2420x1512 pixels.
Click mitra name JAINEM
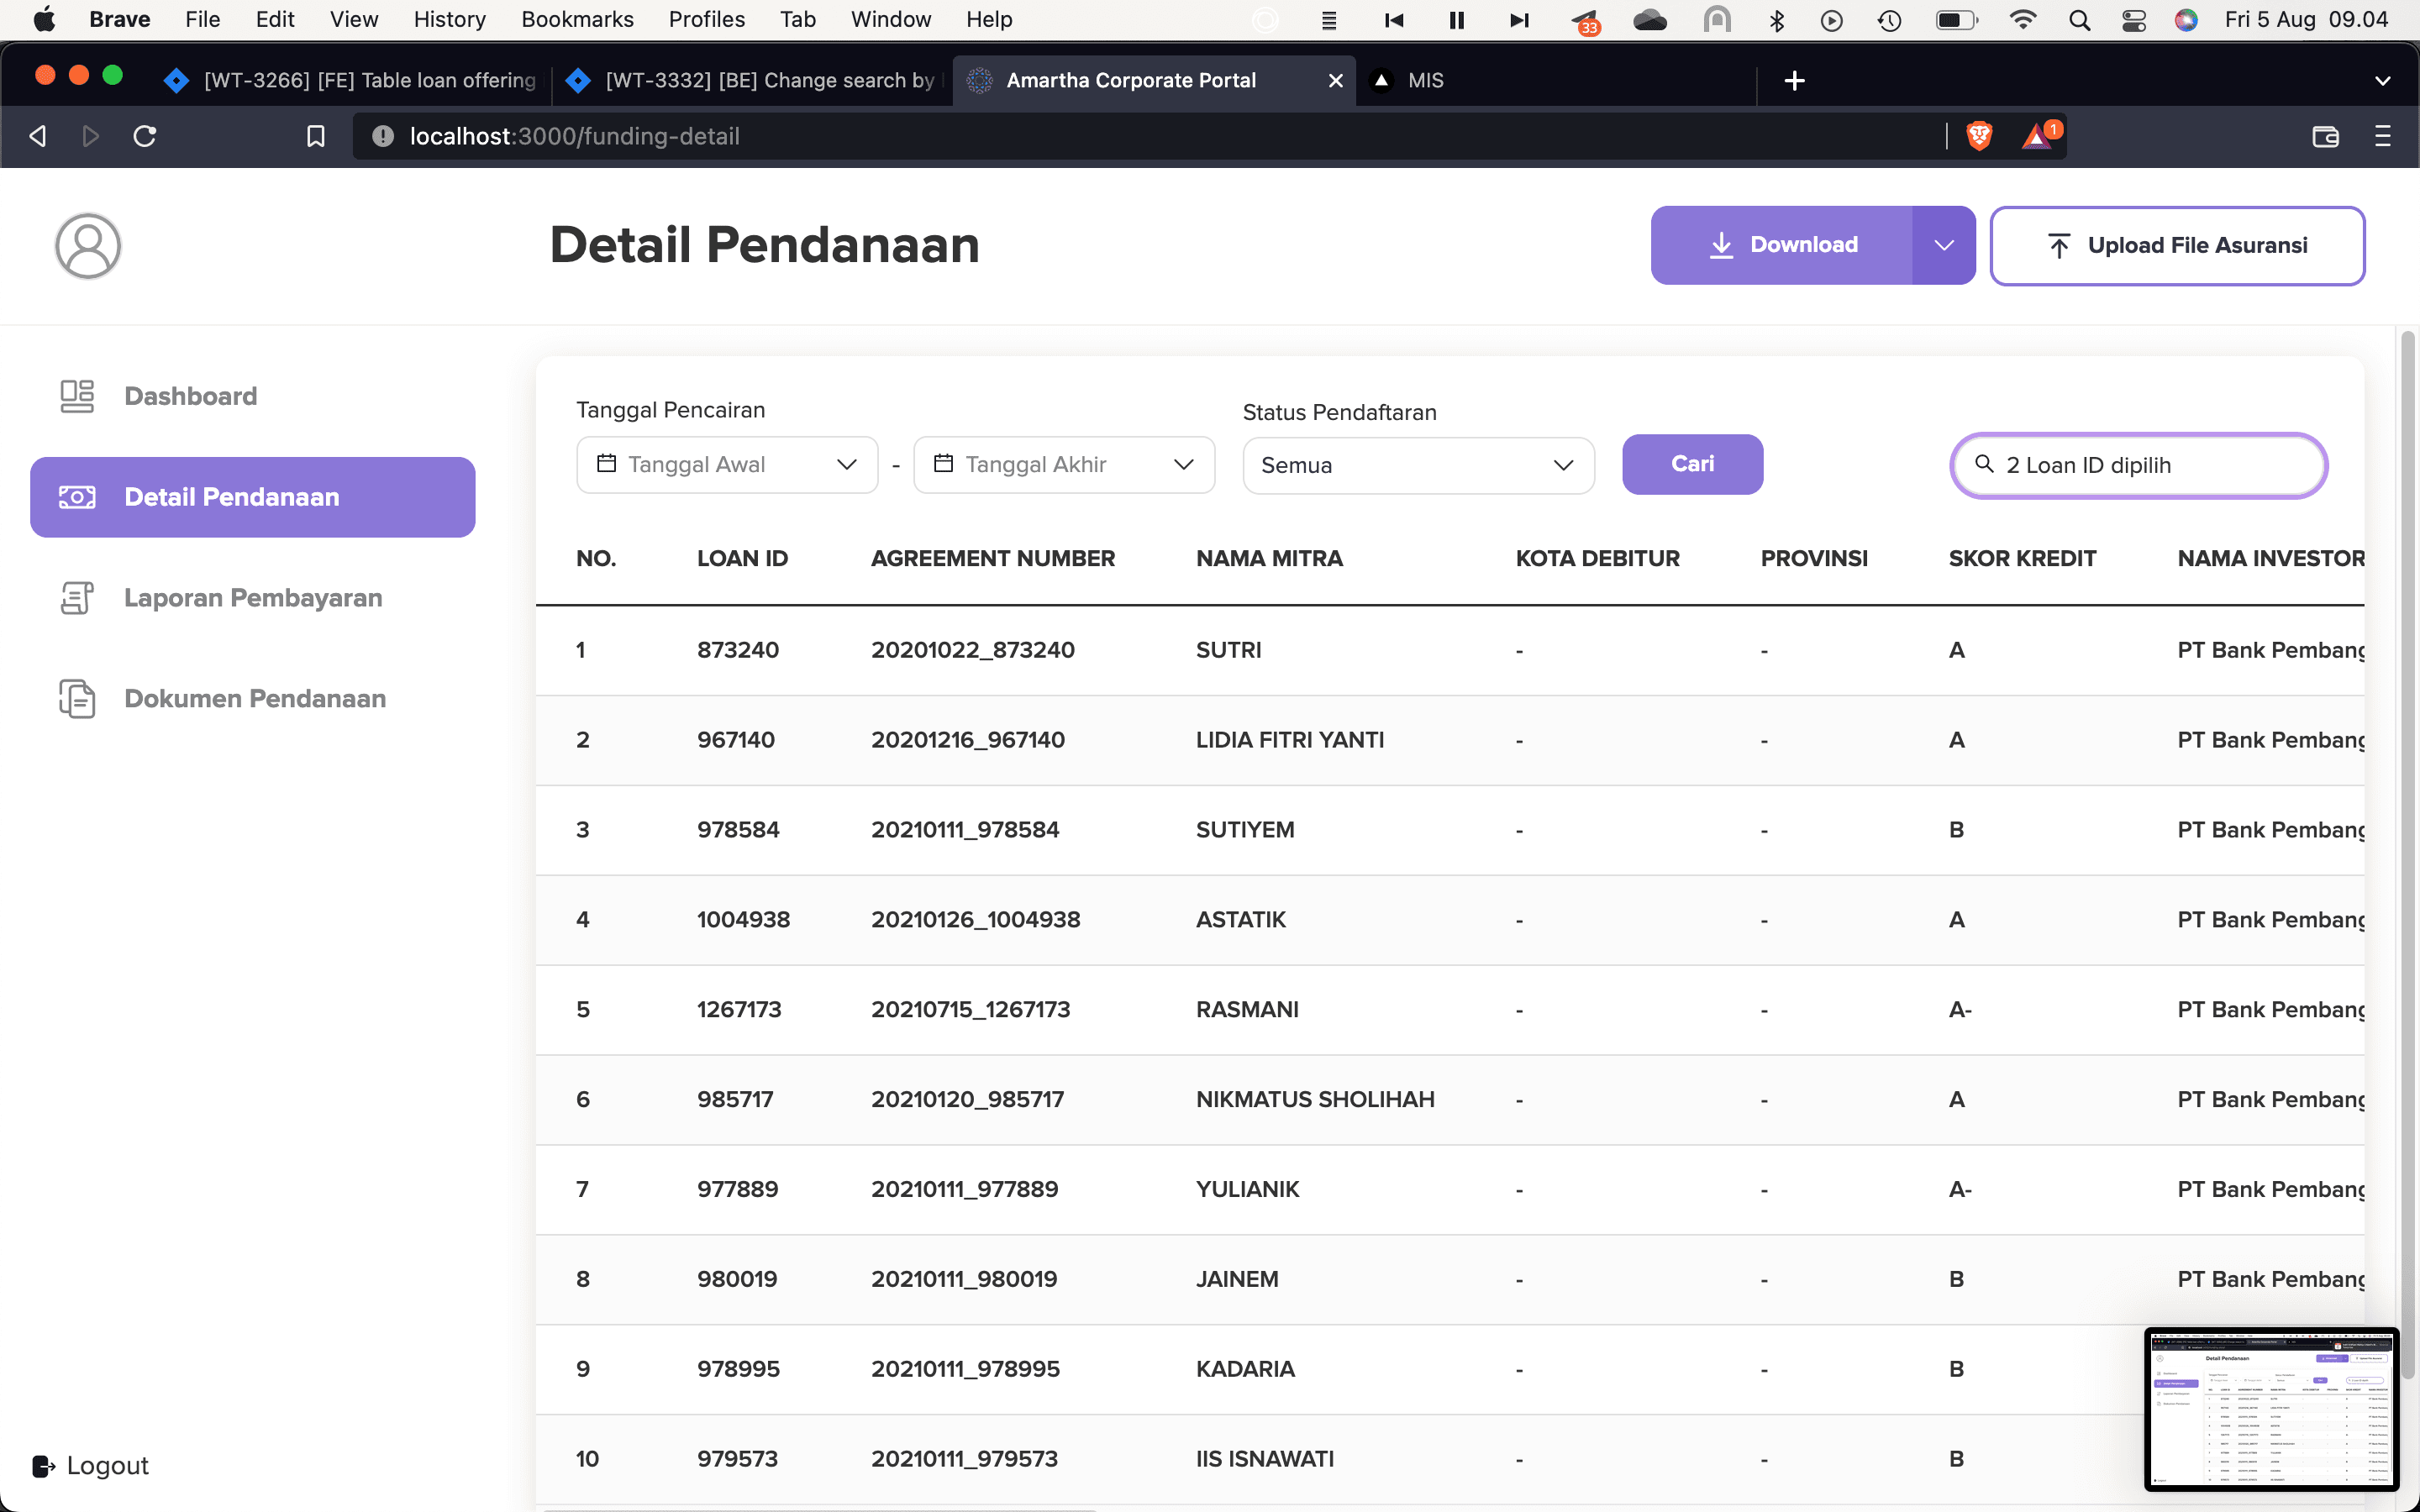tap(1237, 1279)
